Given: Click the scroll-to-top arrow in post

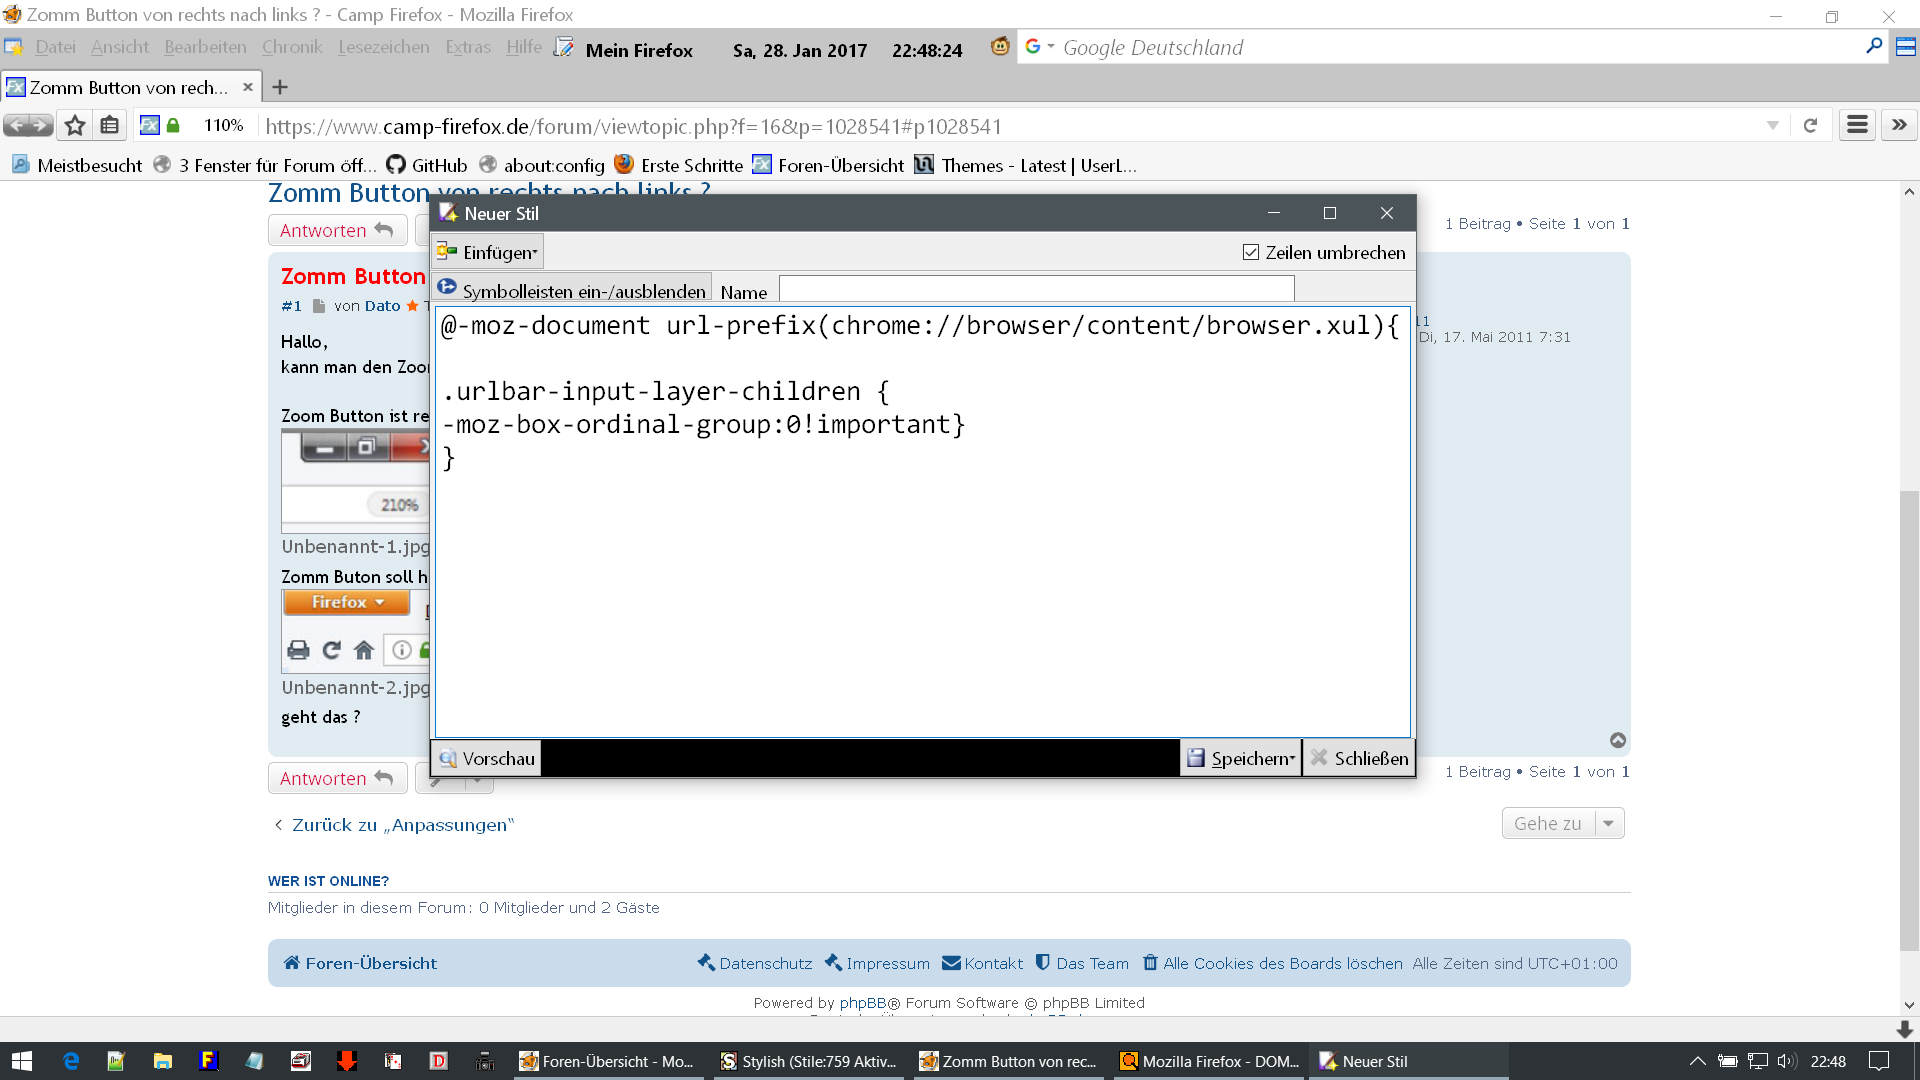Looking at the screenshot, I should [1618, 740].
